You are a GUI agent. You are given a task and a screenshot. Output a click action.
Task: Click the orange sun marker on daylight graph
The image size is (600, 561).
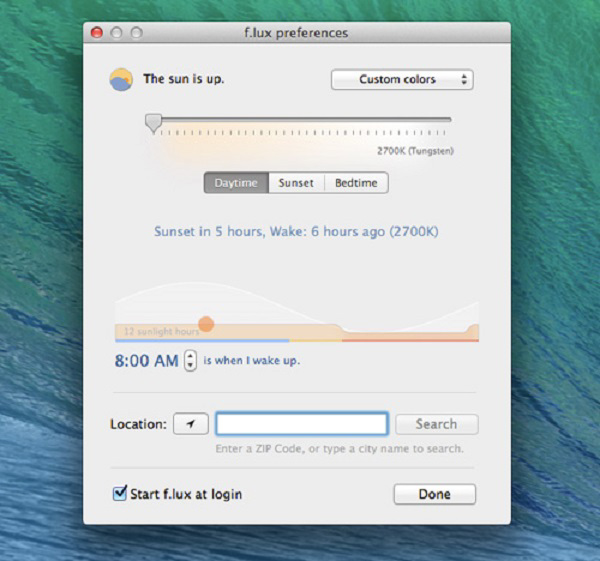coord(206,324)
